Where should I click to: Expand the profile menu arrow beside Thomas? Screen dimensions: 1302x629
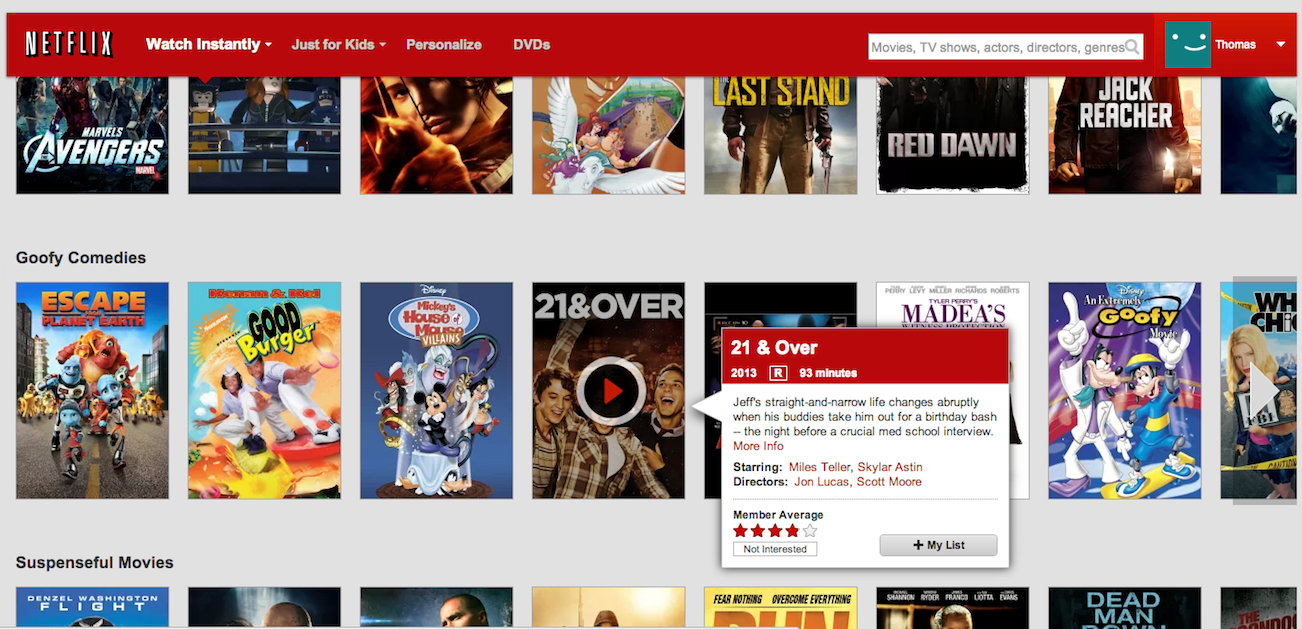(1281, 44)
